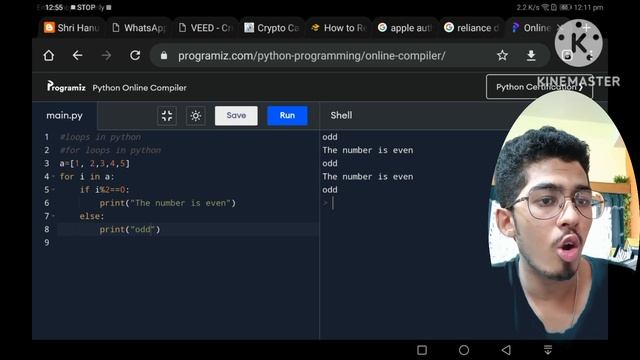The image size is (640, 360).
Task: Click the print("odd") code line
Action: pyautogui.click(x=130, y=229)
